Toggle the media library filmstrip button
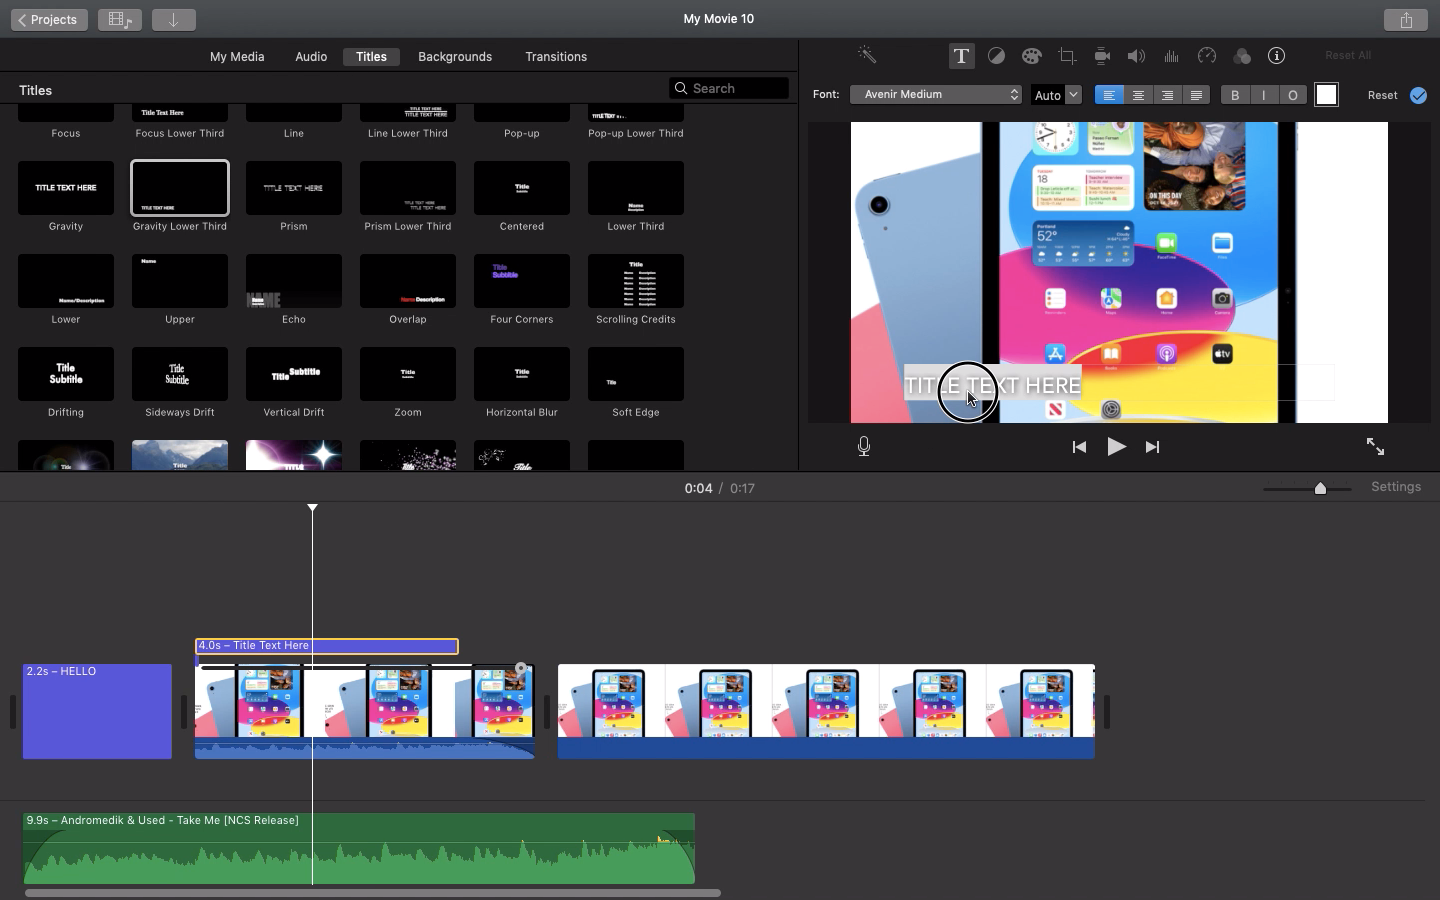 pos(120,19)
